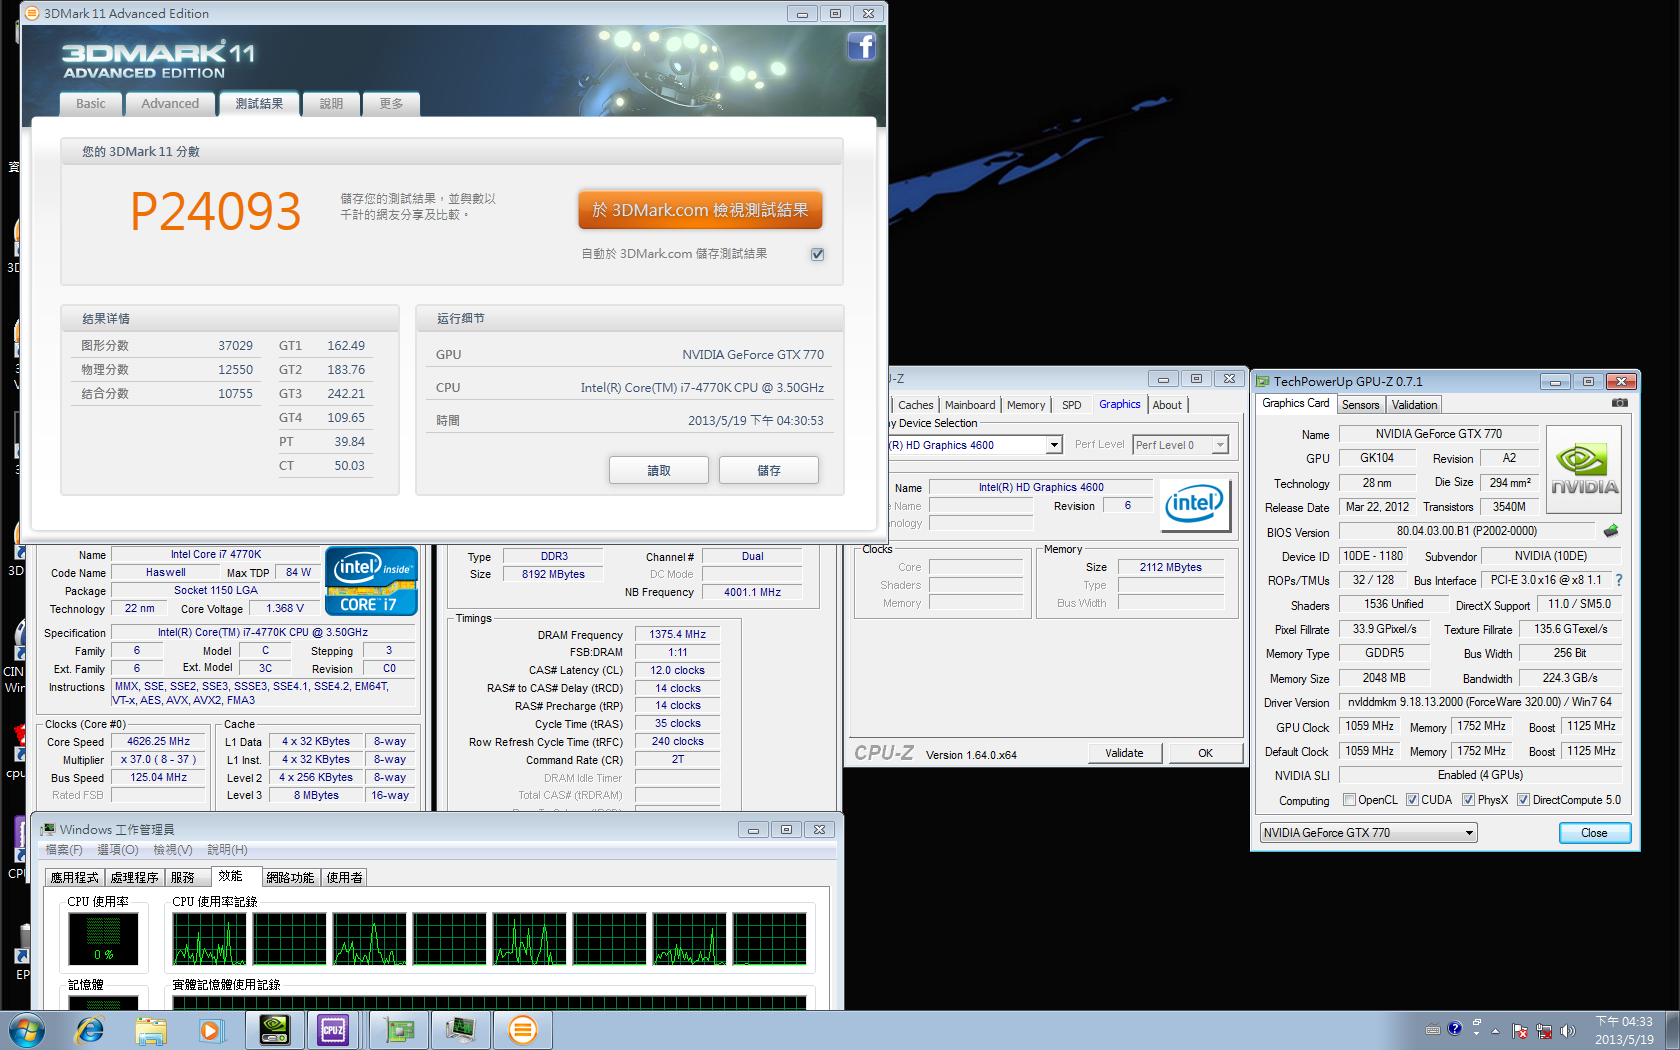Click the 3DMark 11 title bar app icon

[x=32, y=13]
